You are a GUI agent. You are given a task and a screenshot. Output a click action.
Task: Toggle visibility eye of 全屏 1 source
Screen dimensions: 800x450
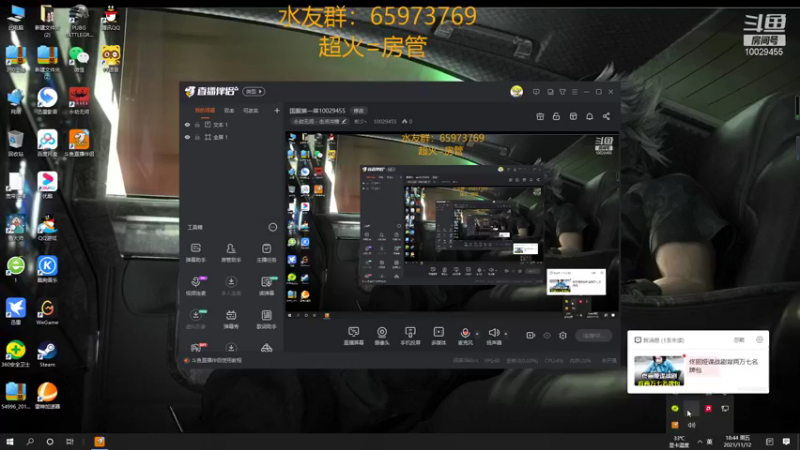coord(187,137)
